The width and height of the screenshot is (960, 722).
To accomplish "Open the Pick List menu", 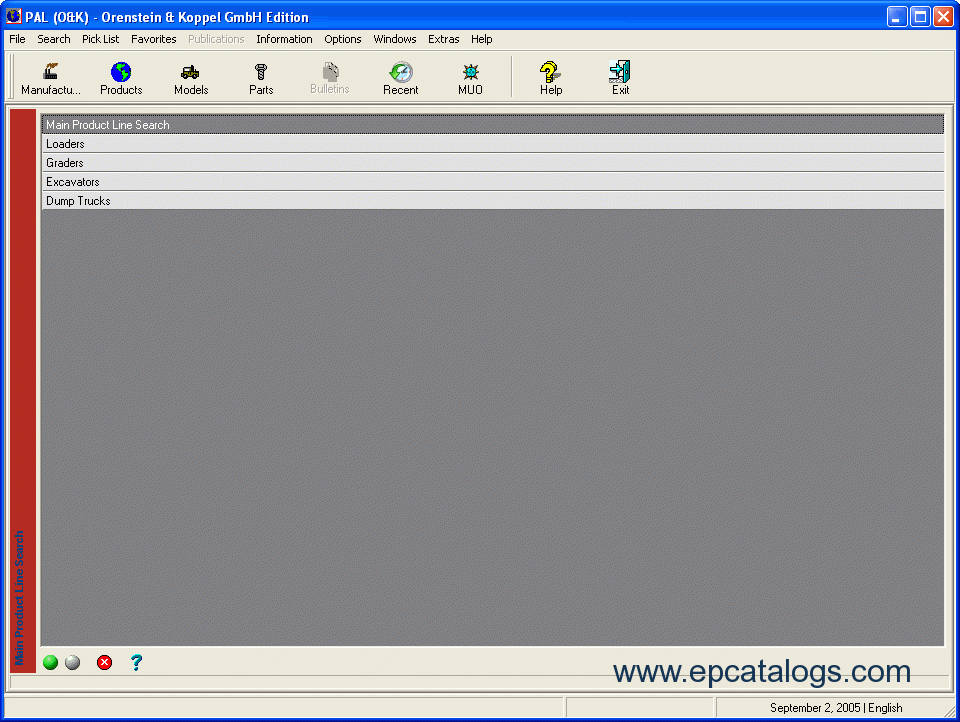I will [x=100, y=39].
